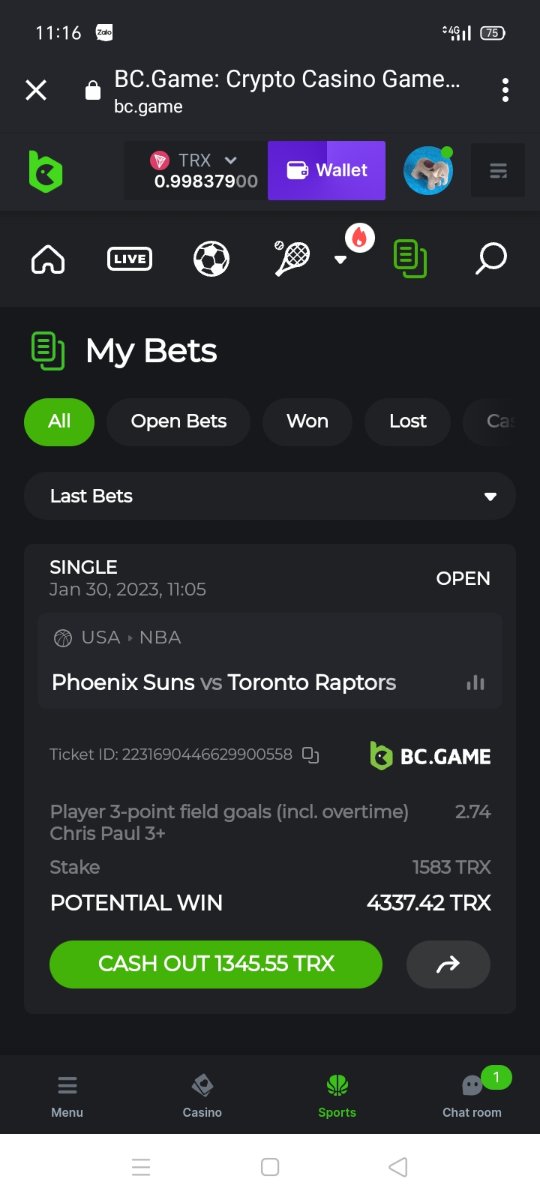Select the tennis racket sport icon

click(292, 259)
